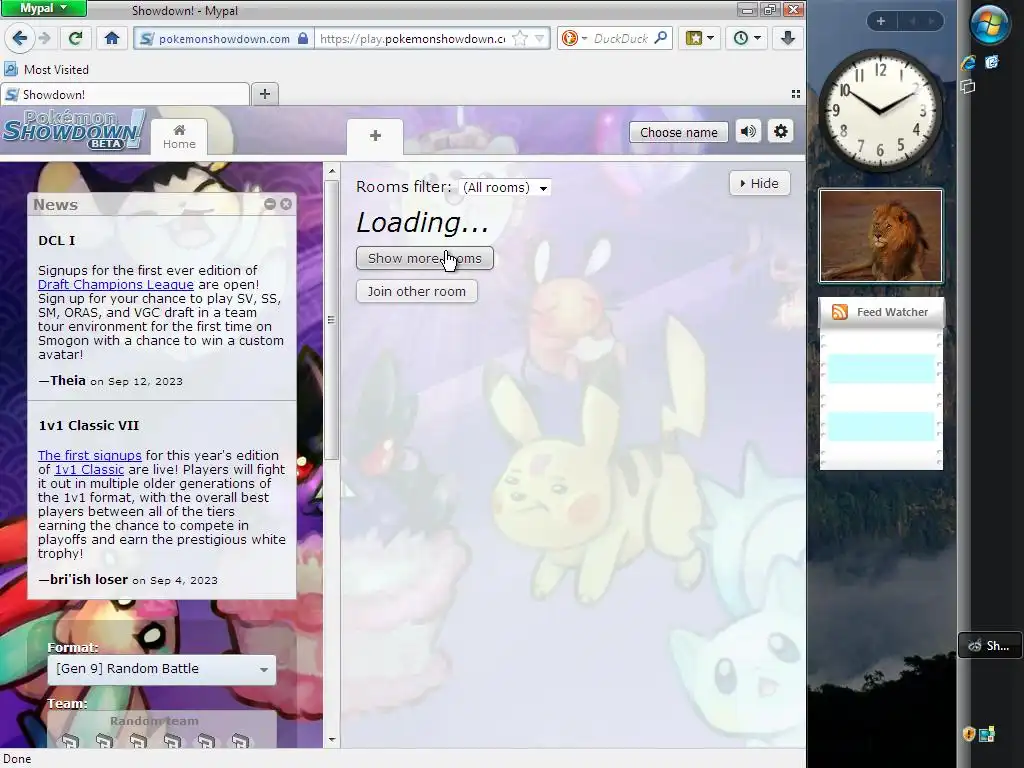The image size is (1024, 768).
Task: Open the browser home page icon
Action: (112, 38)
